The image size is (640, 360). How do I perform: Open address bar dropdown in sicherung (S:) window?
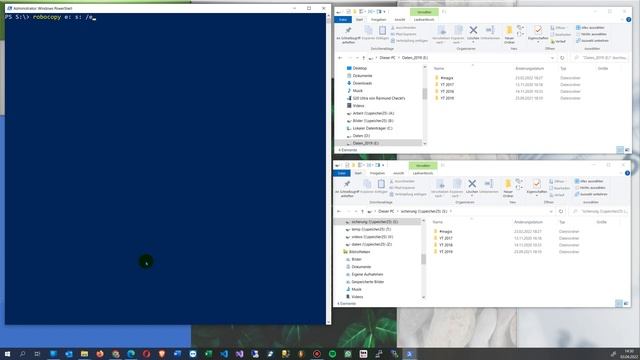[x=551, y=211]
